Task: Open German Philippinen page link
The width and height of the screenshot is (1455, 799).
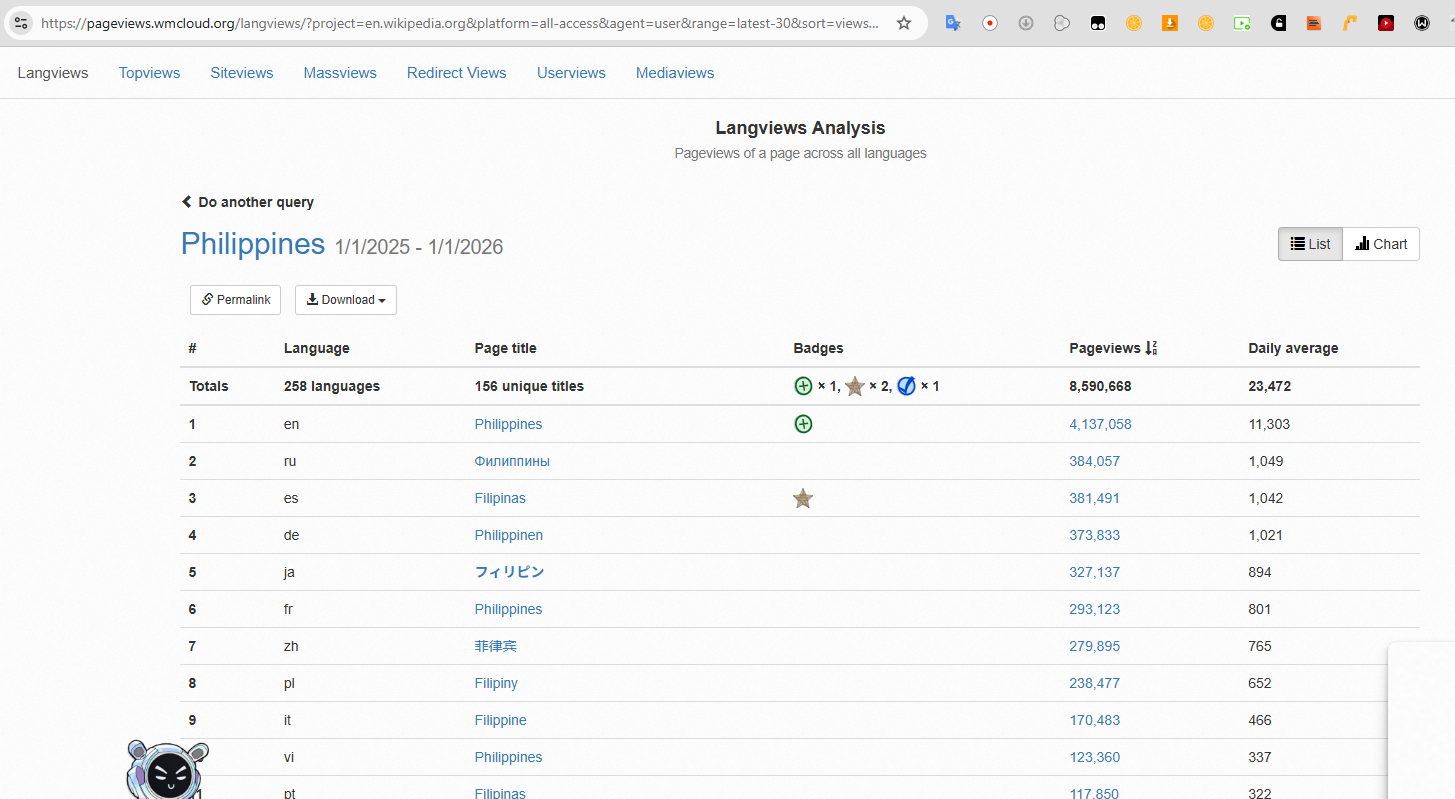Action: 509,535
